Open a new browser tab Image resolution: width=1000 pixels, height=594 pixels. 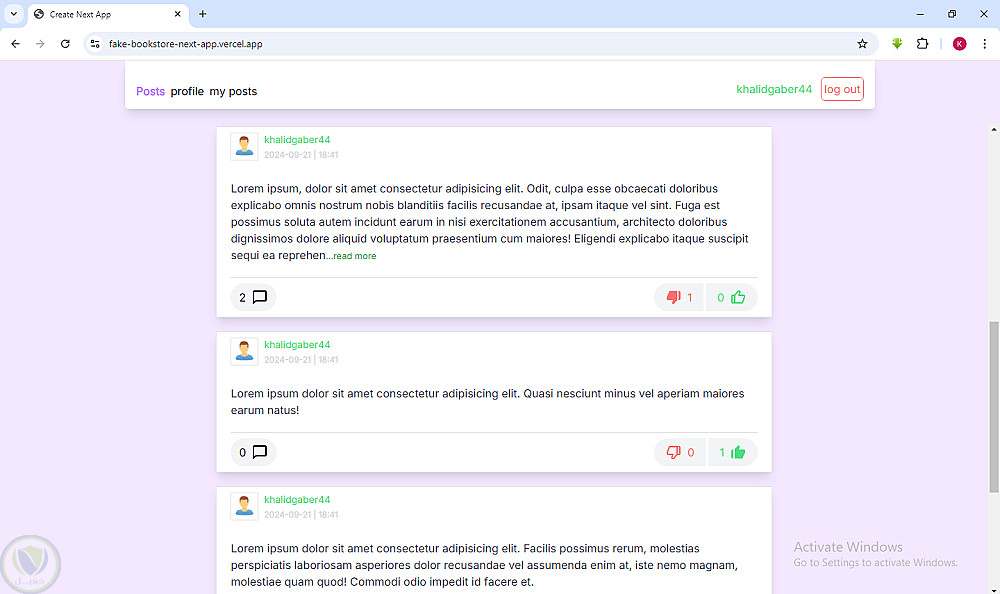(x=202, y=14)
